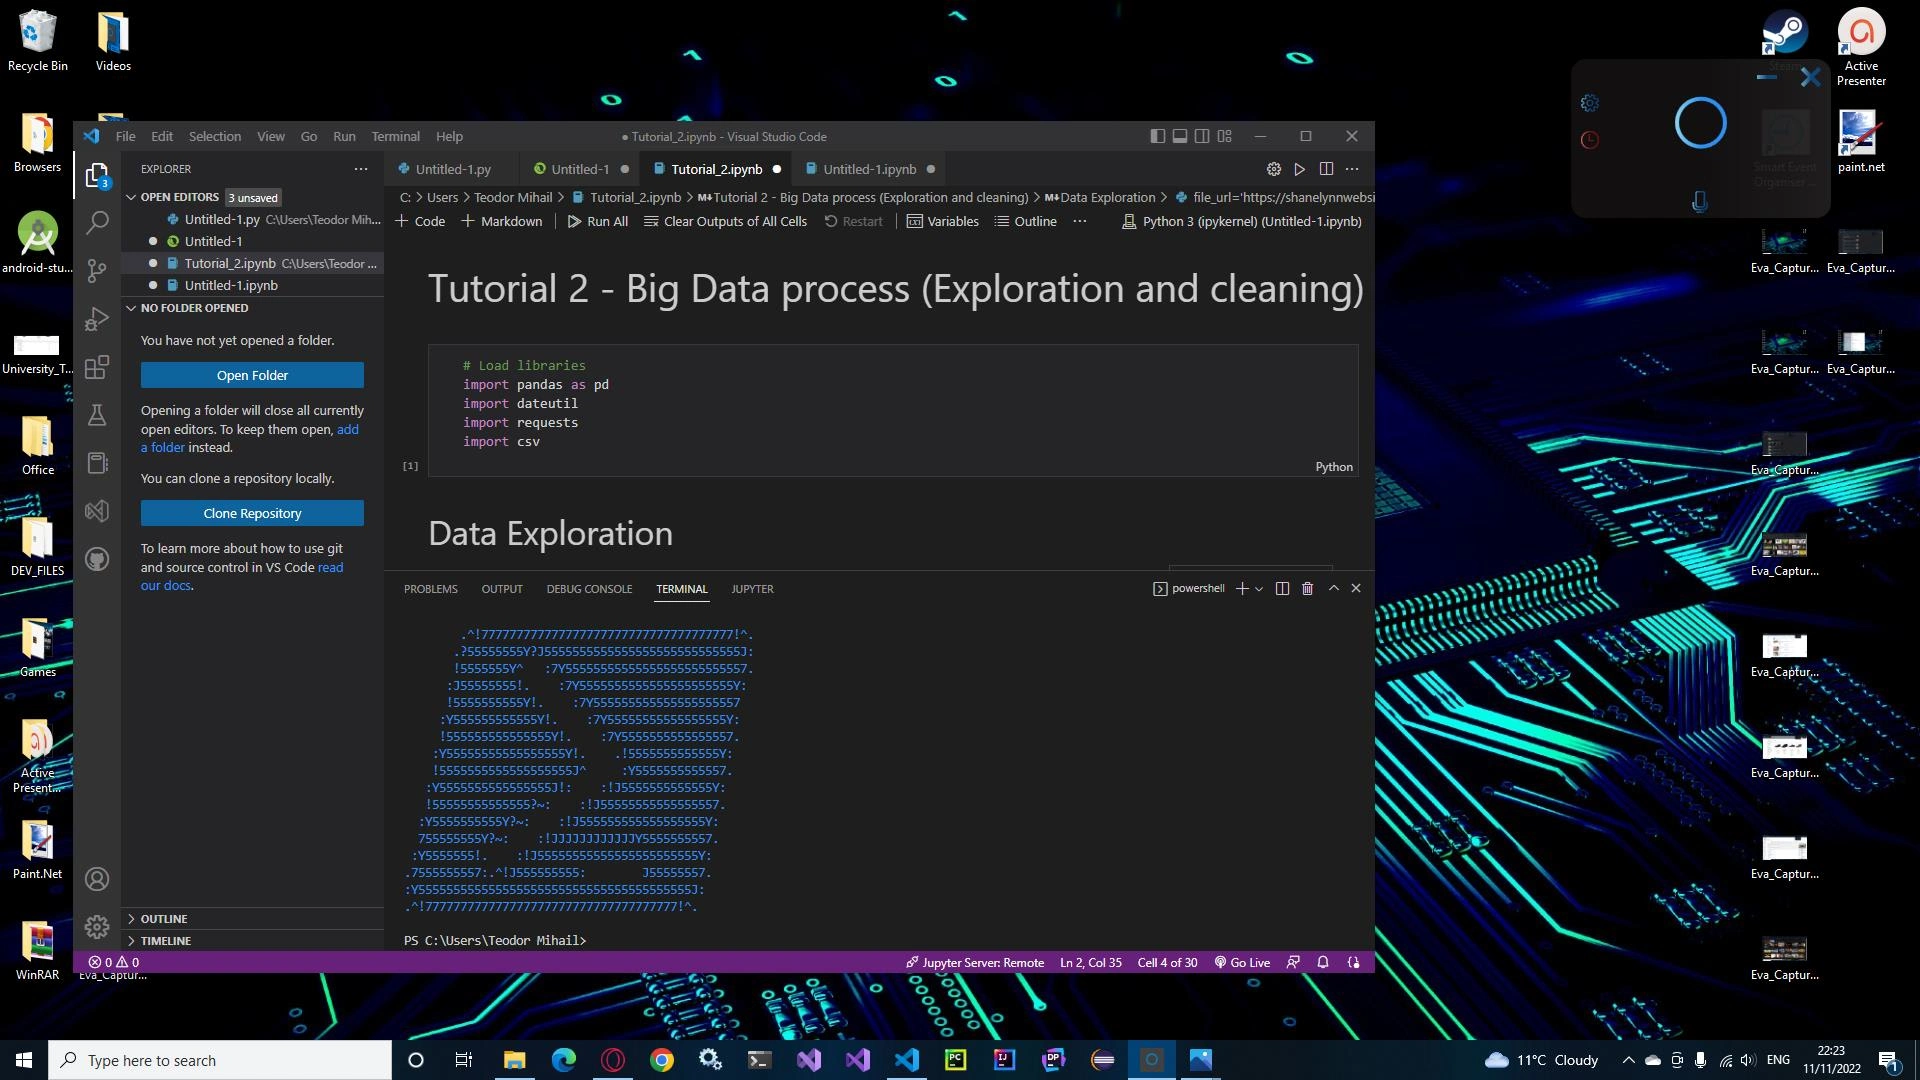
Task: Click Go Live in status bar
Action: [x=1241, y=962]
